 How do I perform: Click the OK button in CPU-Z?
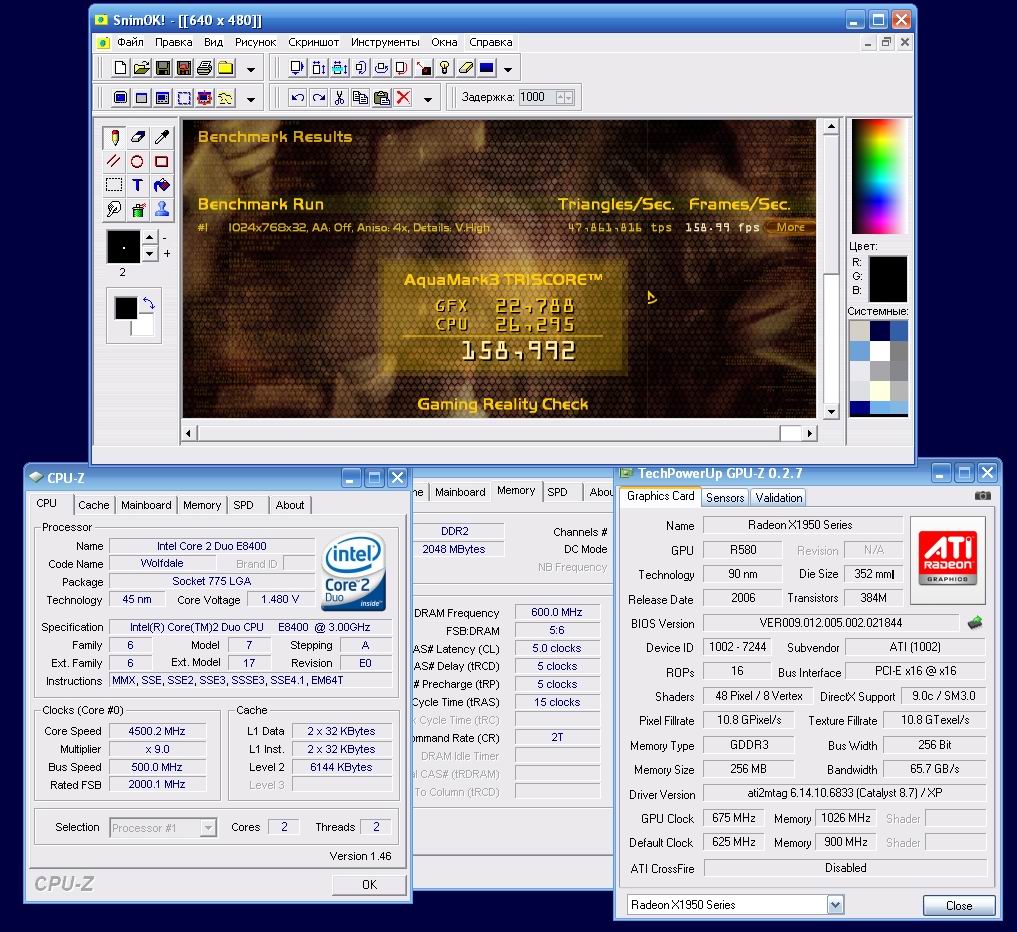[369, 885]
